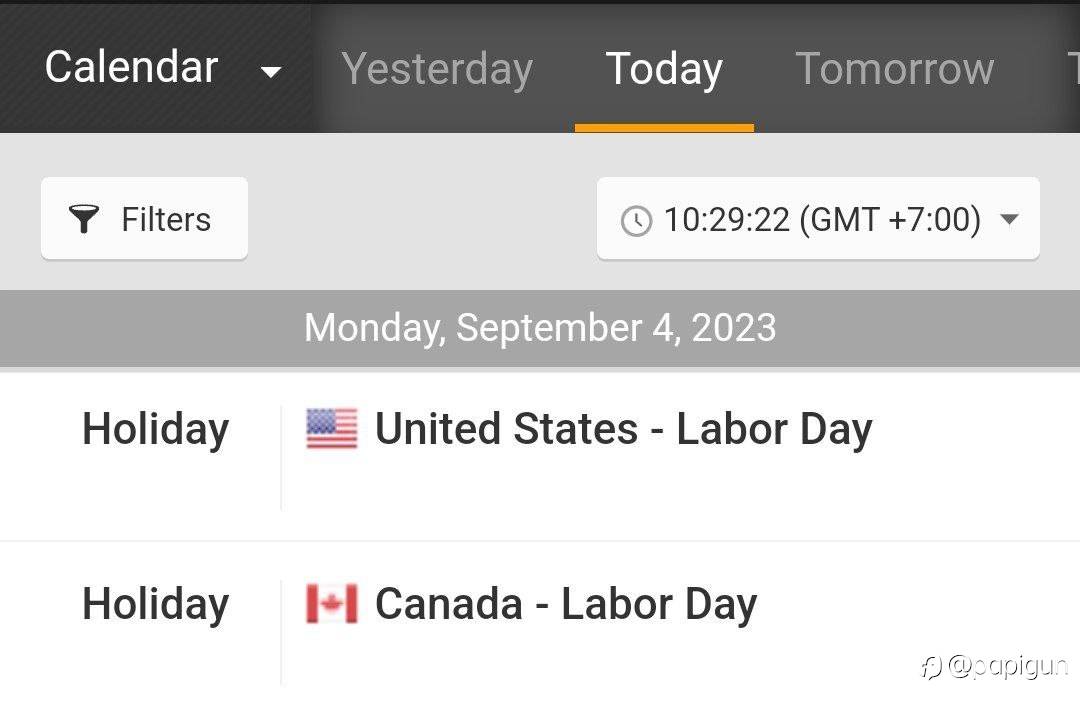
Task: Expand the Calendar dropdown arrow
Action: pyautogui.click(x=270, y=71)
